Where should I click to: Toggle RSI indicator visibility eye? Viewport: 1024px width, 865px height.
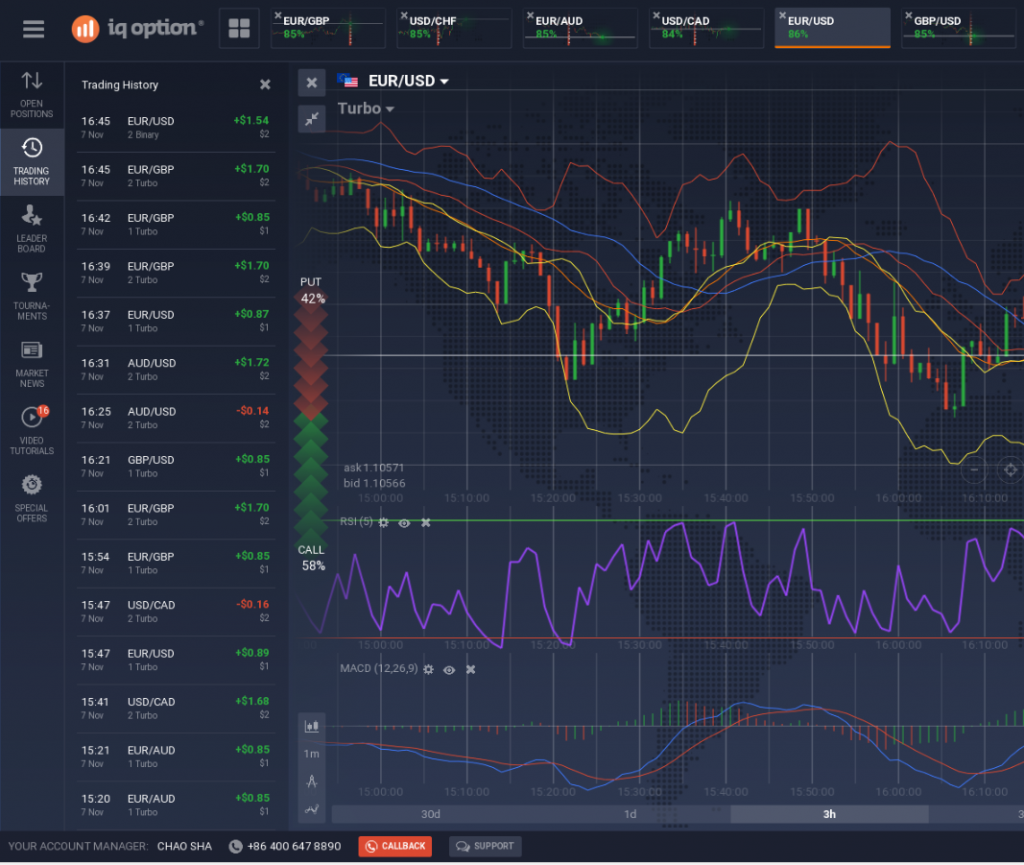click(404, 523)
